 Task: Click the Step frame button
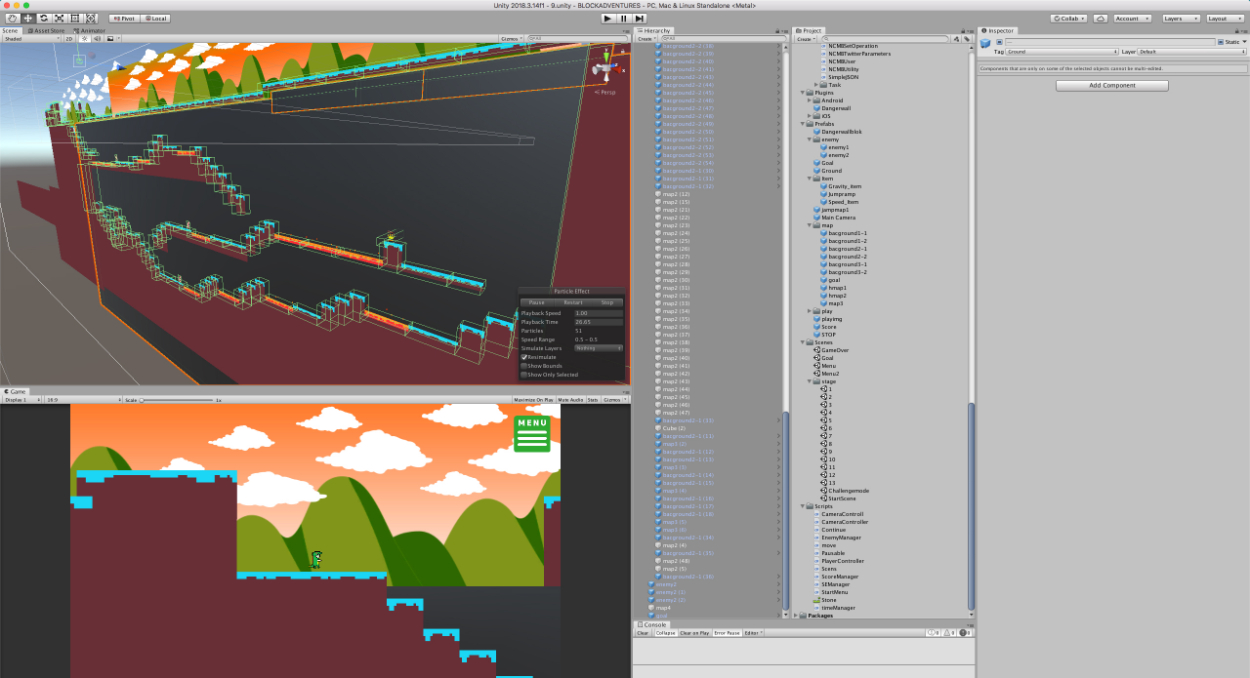[640, 18]
